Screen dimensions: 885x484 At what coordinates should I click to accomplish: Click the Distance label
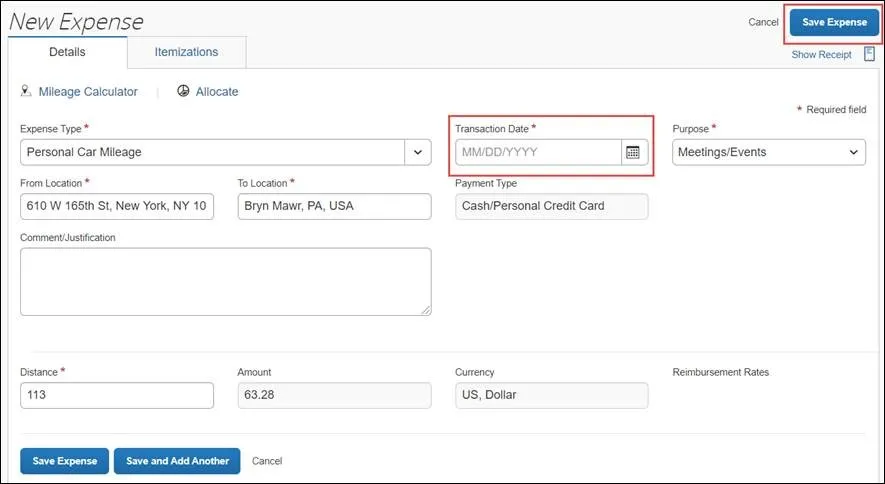39,372
